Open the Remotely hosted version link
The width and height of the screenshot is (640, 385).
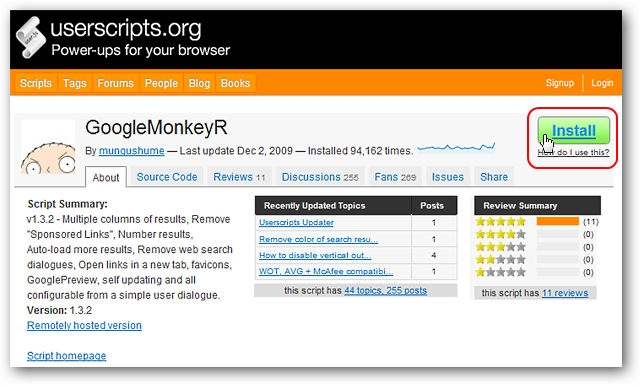[84, 325]
